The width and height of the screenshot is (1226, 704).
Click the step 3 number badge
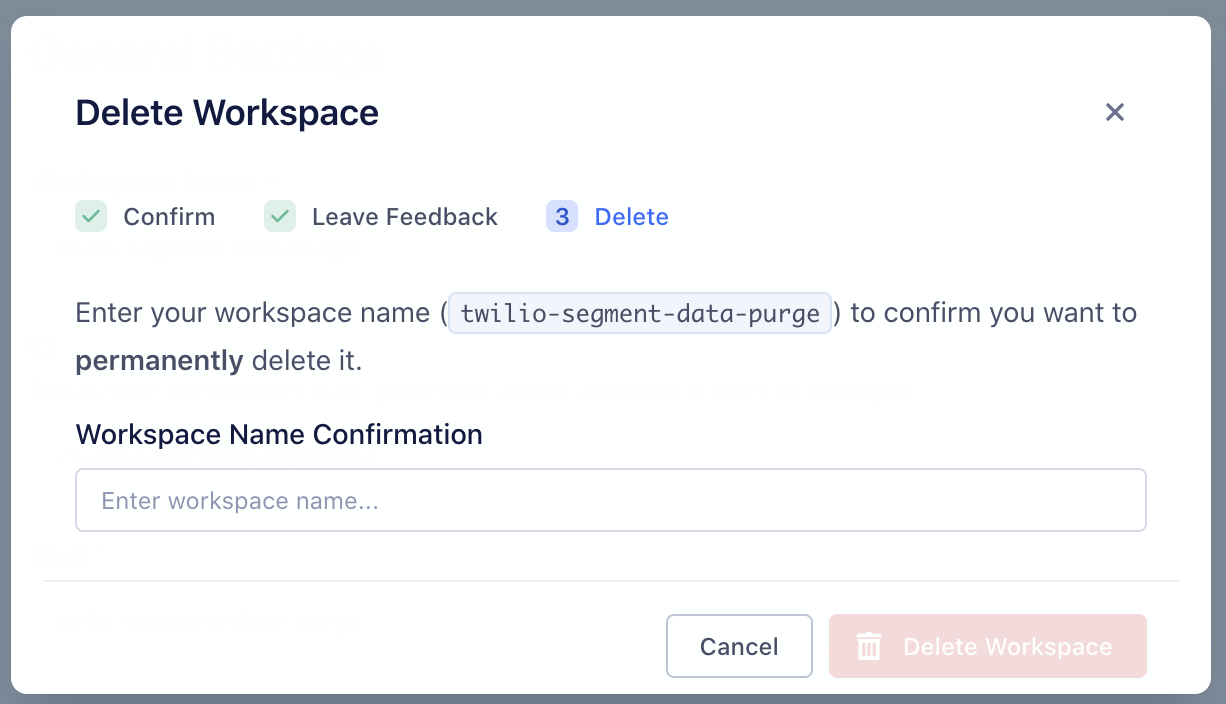point(562,216)
